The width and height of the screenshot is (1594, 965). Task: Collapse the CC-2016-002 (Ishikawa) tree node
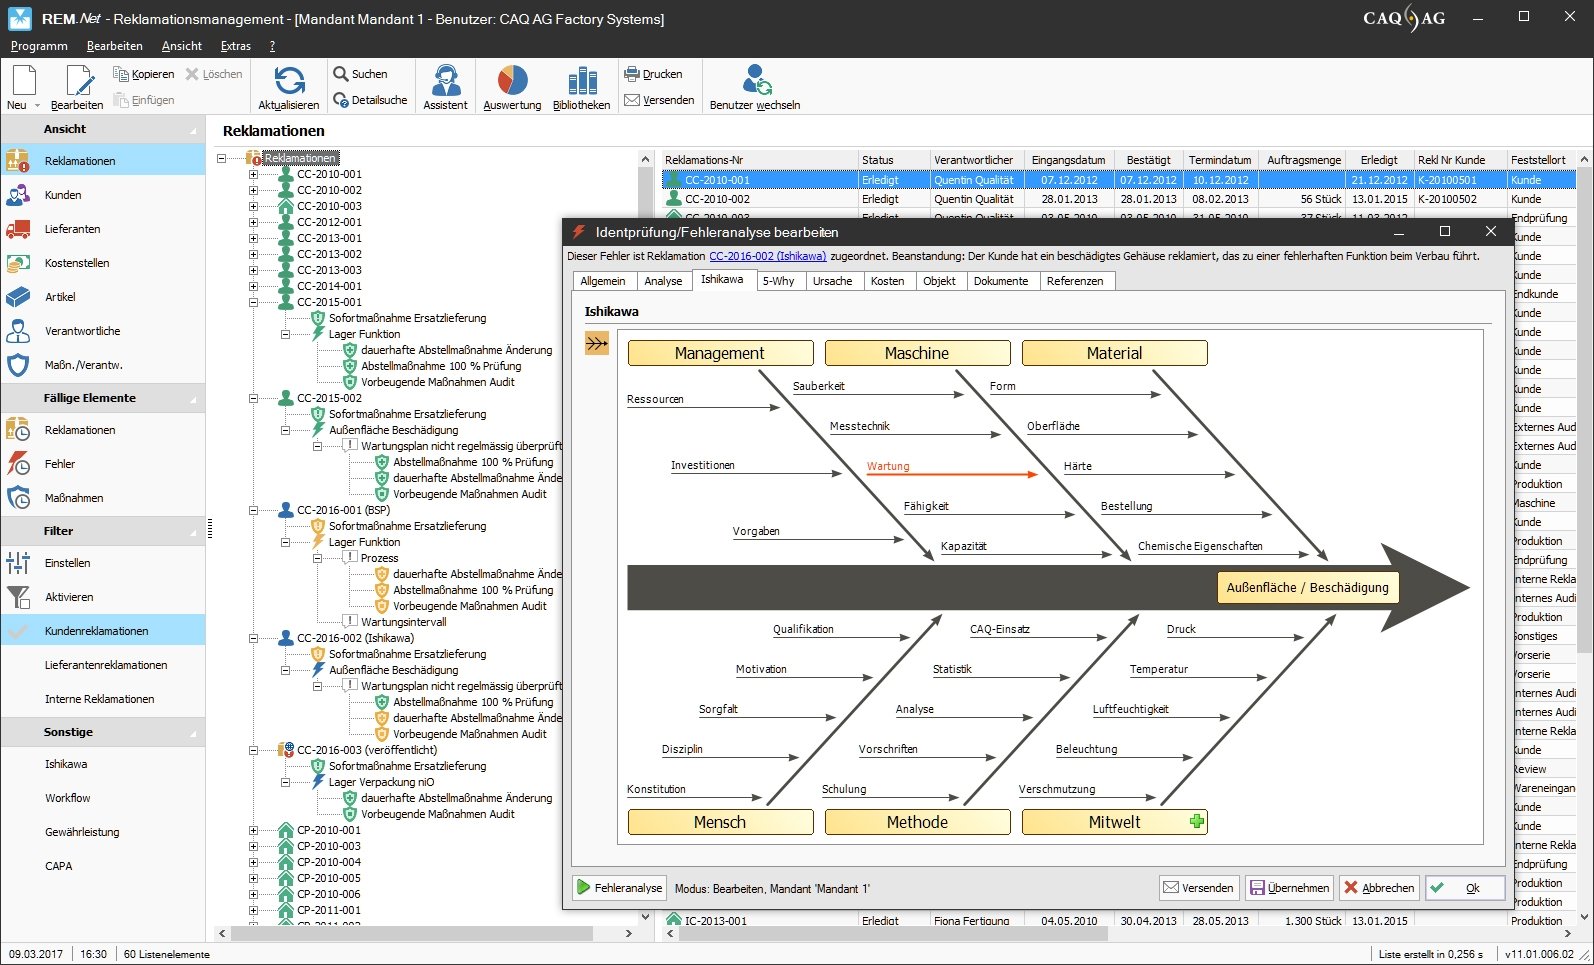tap(253, 638)
